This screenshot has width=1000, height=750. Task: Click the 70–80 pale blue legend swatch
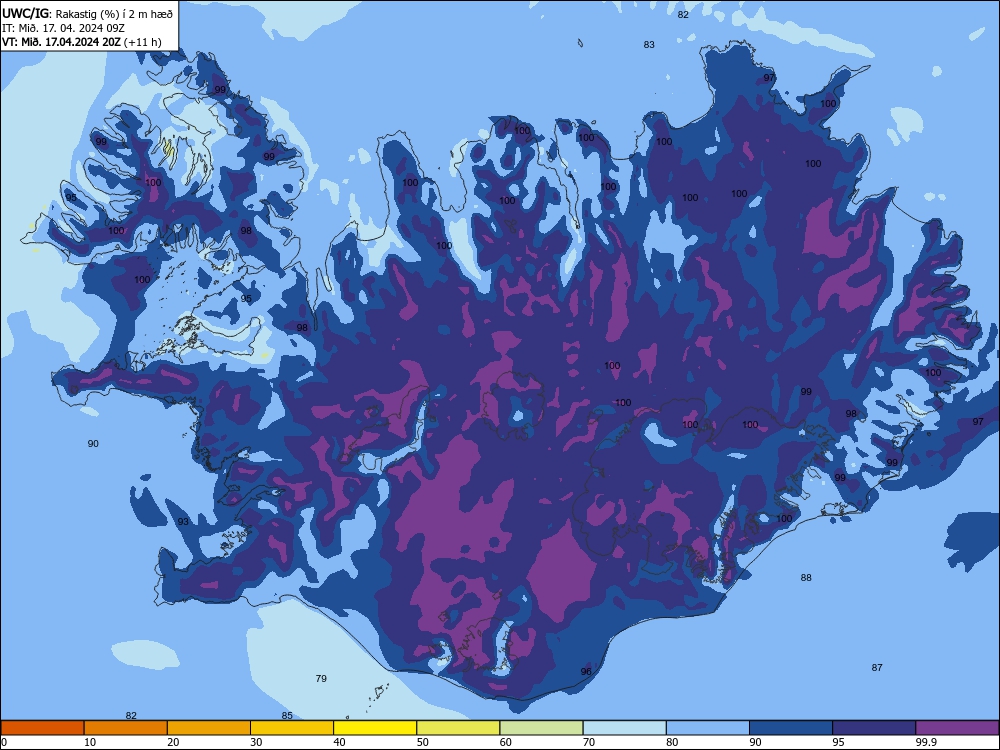[x=624, y=728]
